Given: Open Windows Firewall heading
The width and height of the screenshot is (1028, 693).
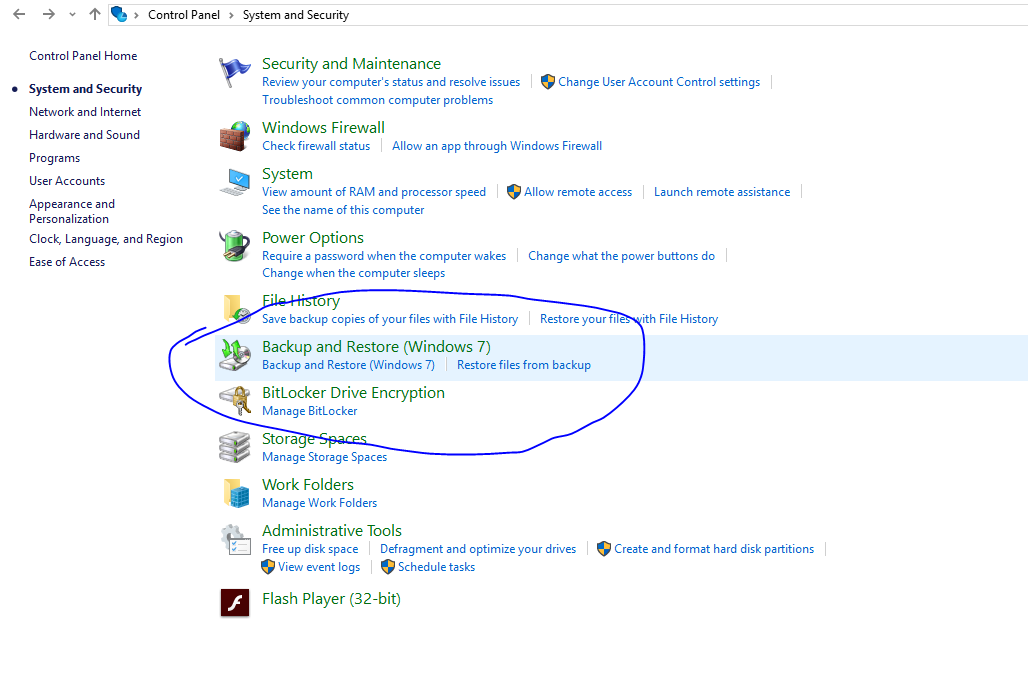Looking at the screenshot, I should 323,127.
